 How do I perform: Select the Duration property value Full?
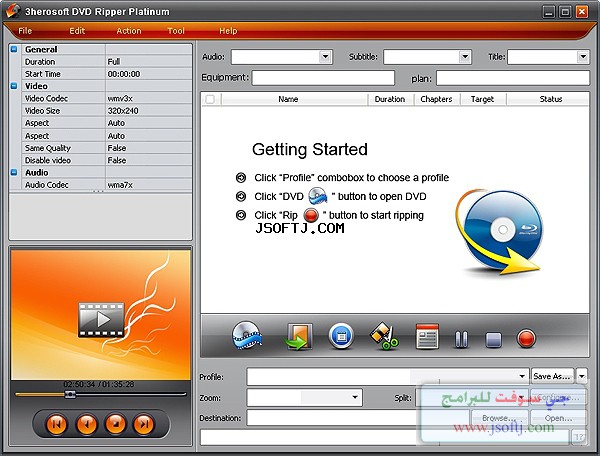click(148, 62)
